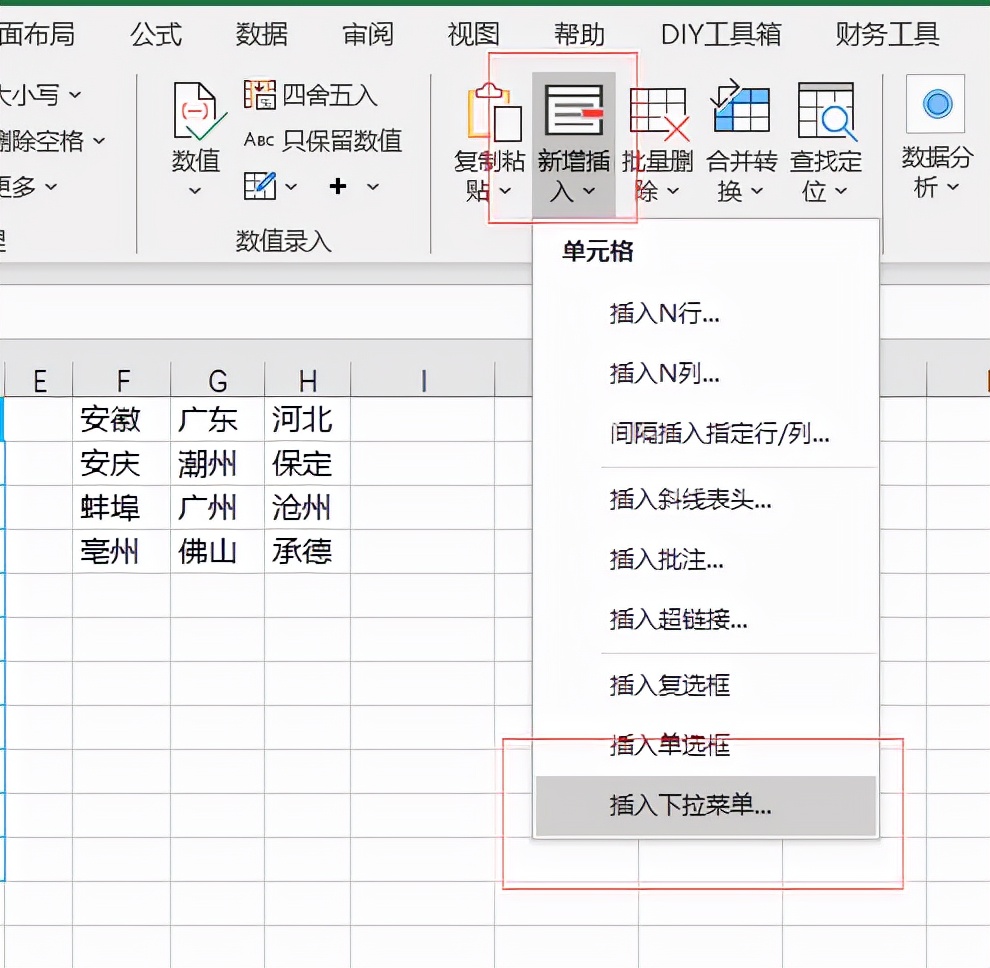This screenshot has width=990, height=968.
Task: Select the cell containing 广东
Action: [x=218, y=419]
